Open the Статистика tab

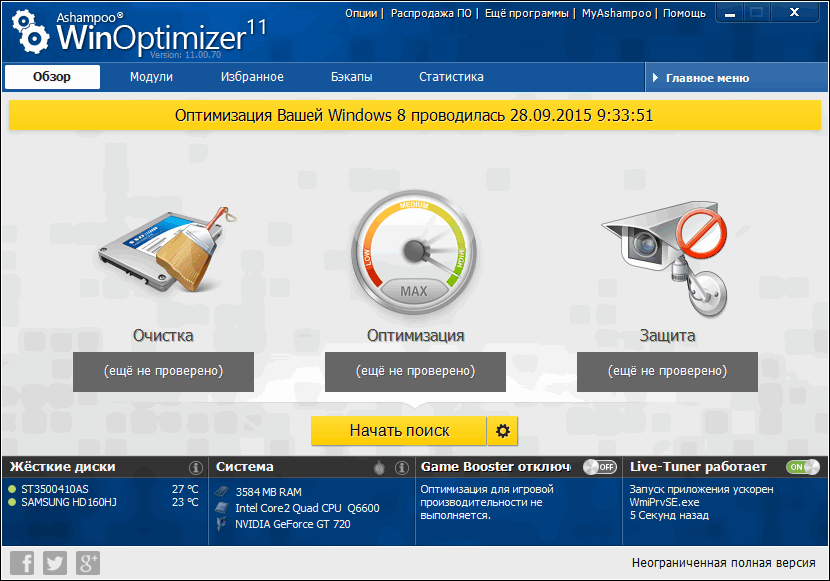[451, 77]
